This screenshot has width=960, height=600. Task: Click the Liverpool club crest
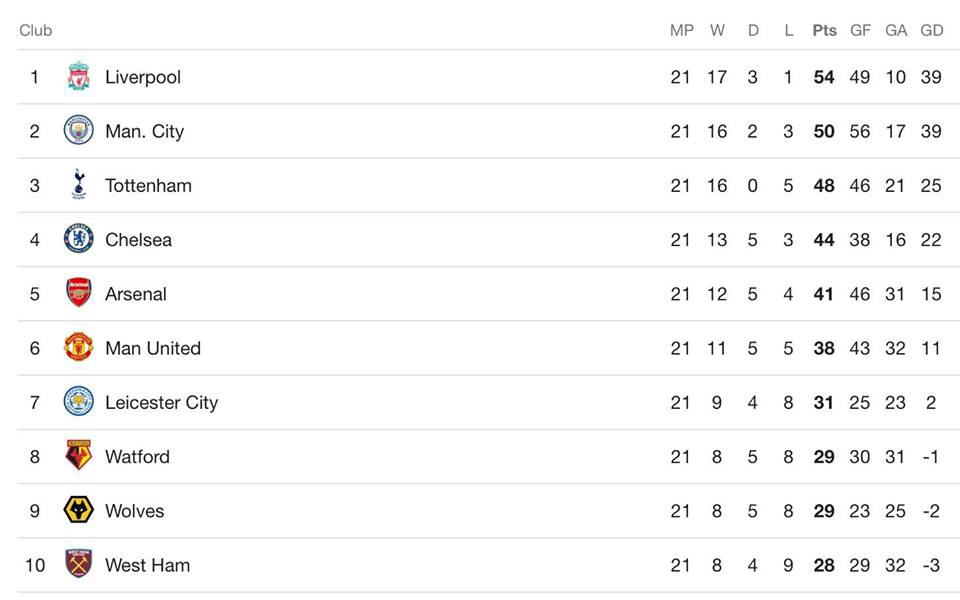[78, 77]
